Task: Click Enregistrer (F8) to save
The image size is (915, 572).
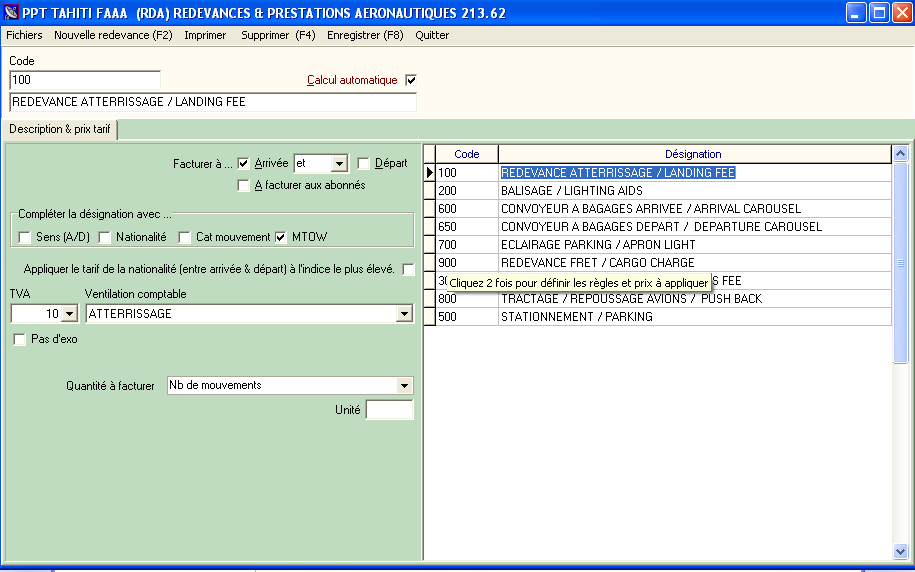Action: [x=365, y=35]
